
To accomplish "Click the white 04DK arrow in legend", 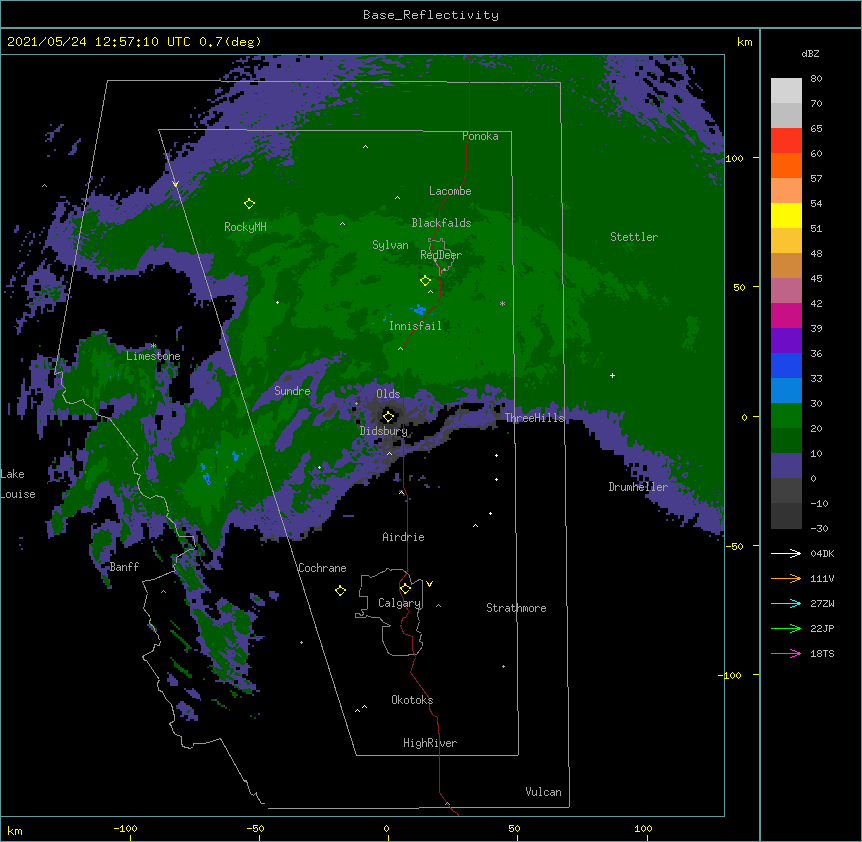I will point(786,553).
